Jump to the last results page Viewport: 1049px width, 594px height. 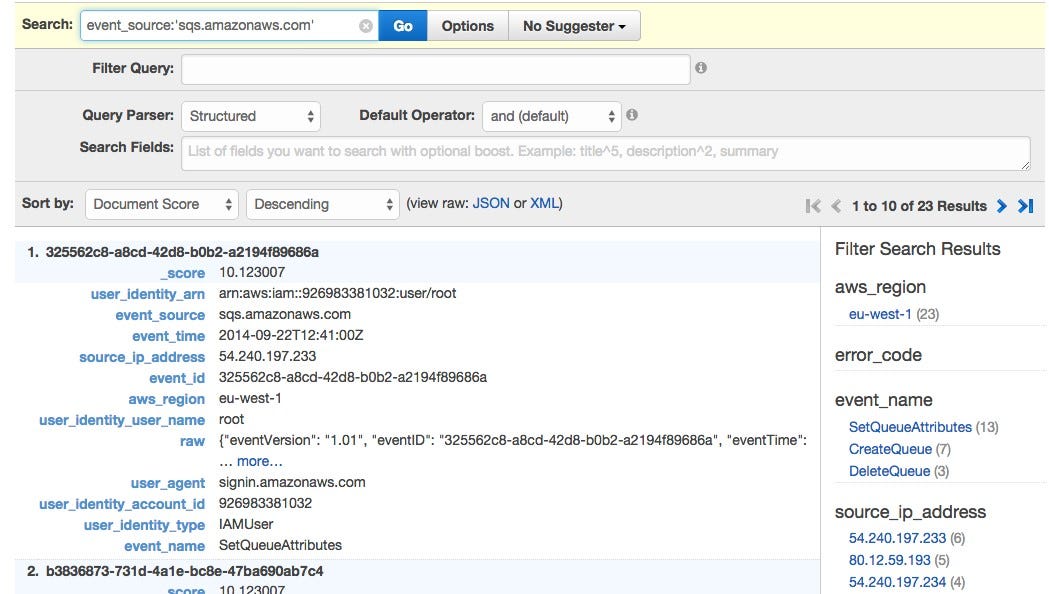point(1024,205)
